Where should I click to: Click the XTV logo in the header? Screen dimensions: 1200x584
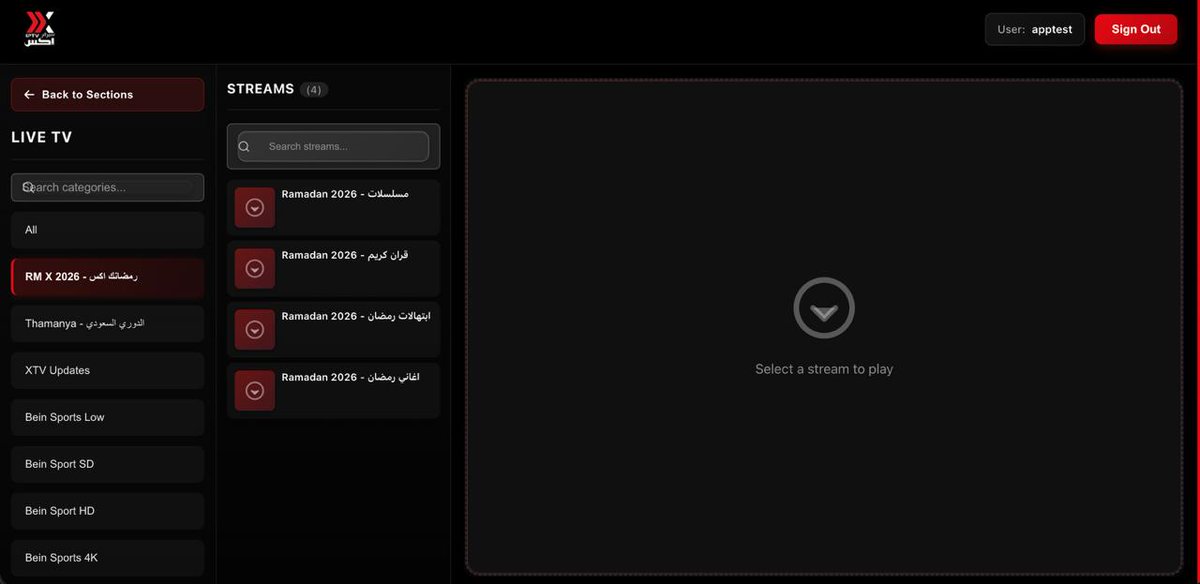point(40,29)
